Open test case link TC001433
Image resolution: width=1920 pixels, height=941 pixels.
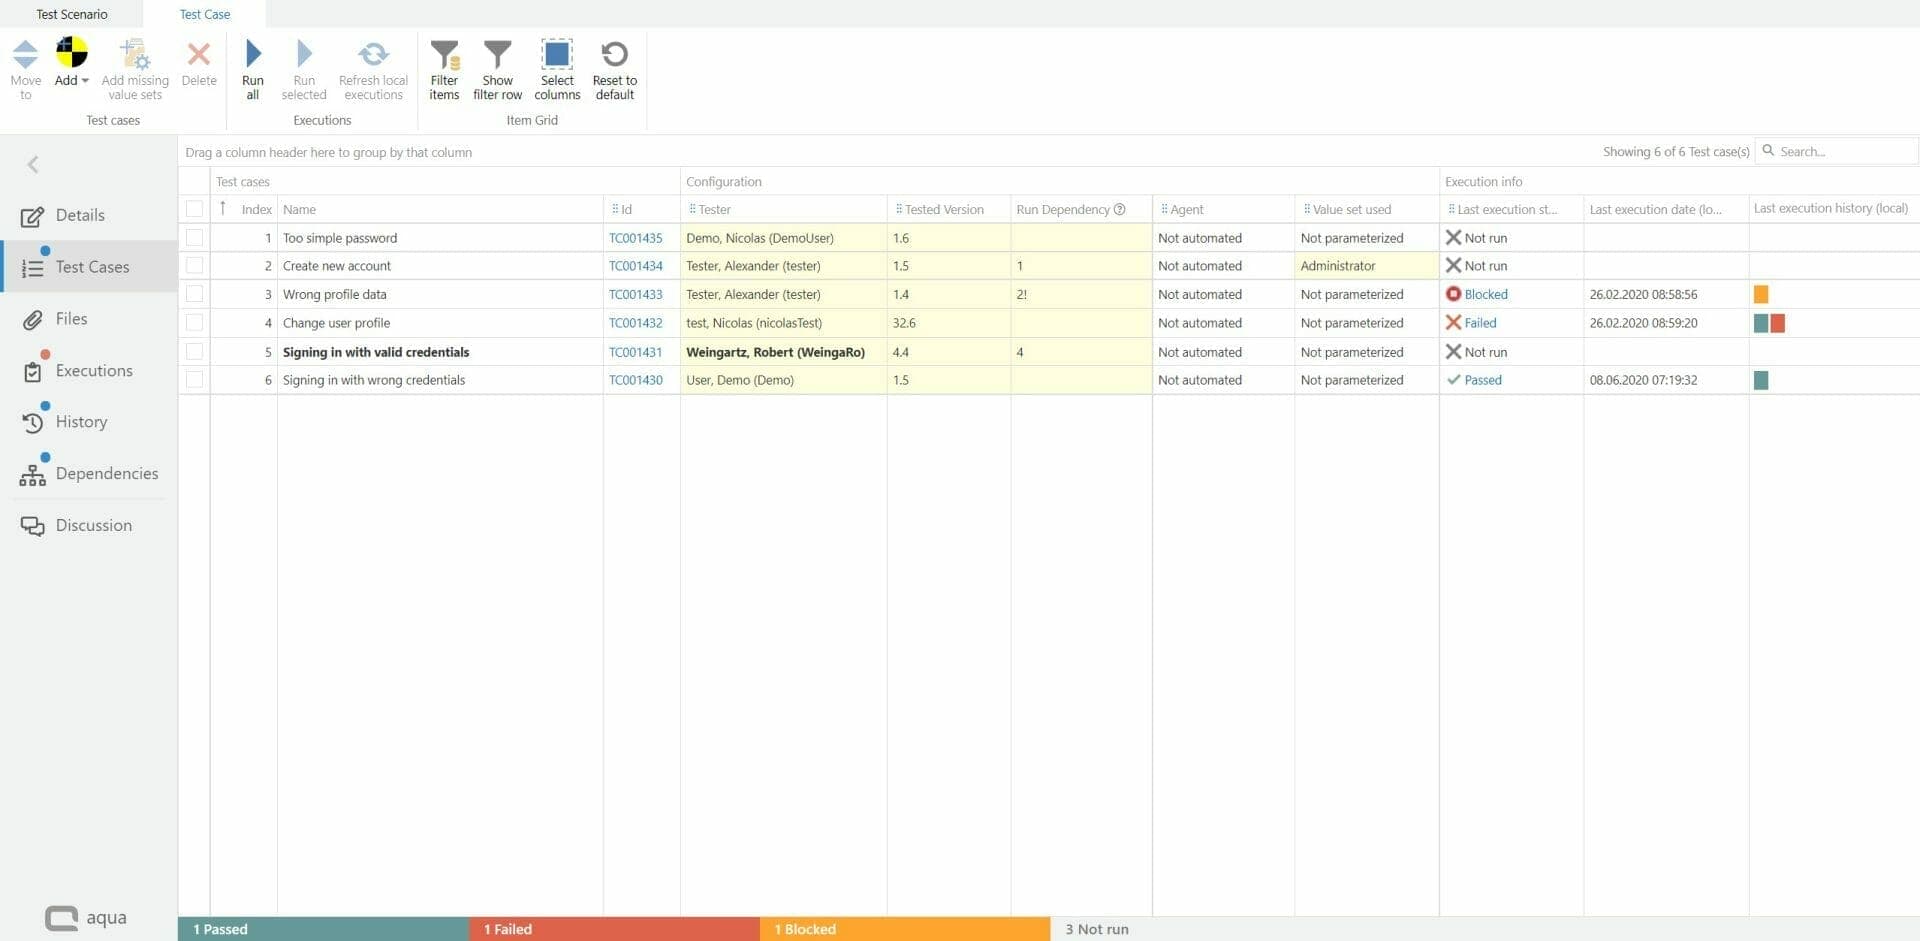(635, 294)
